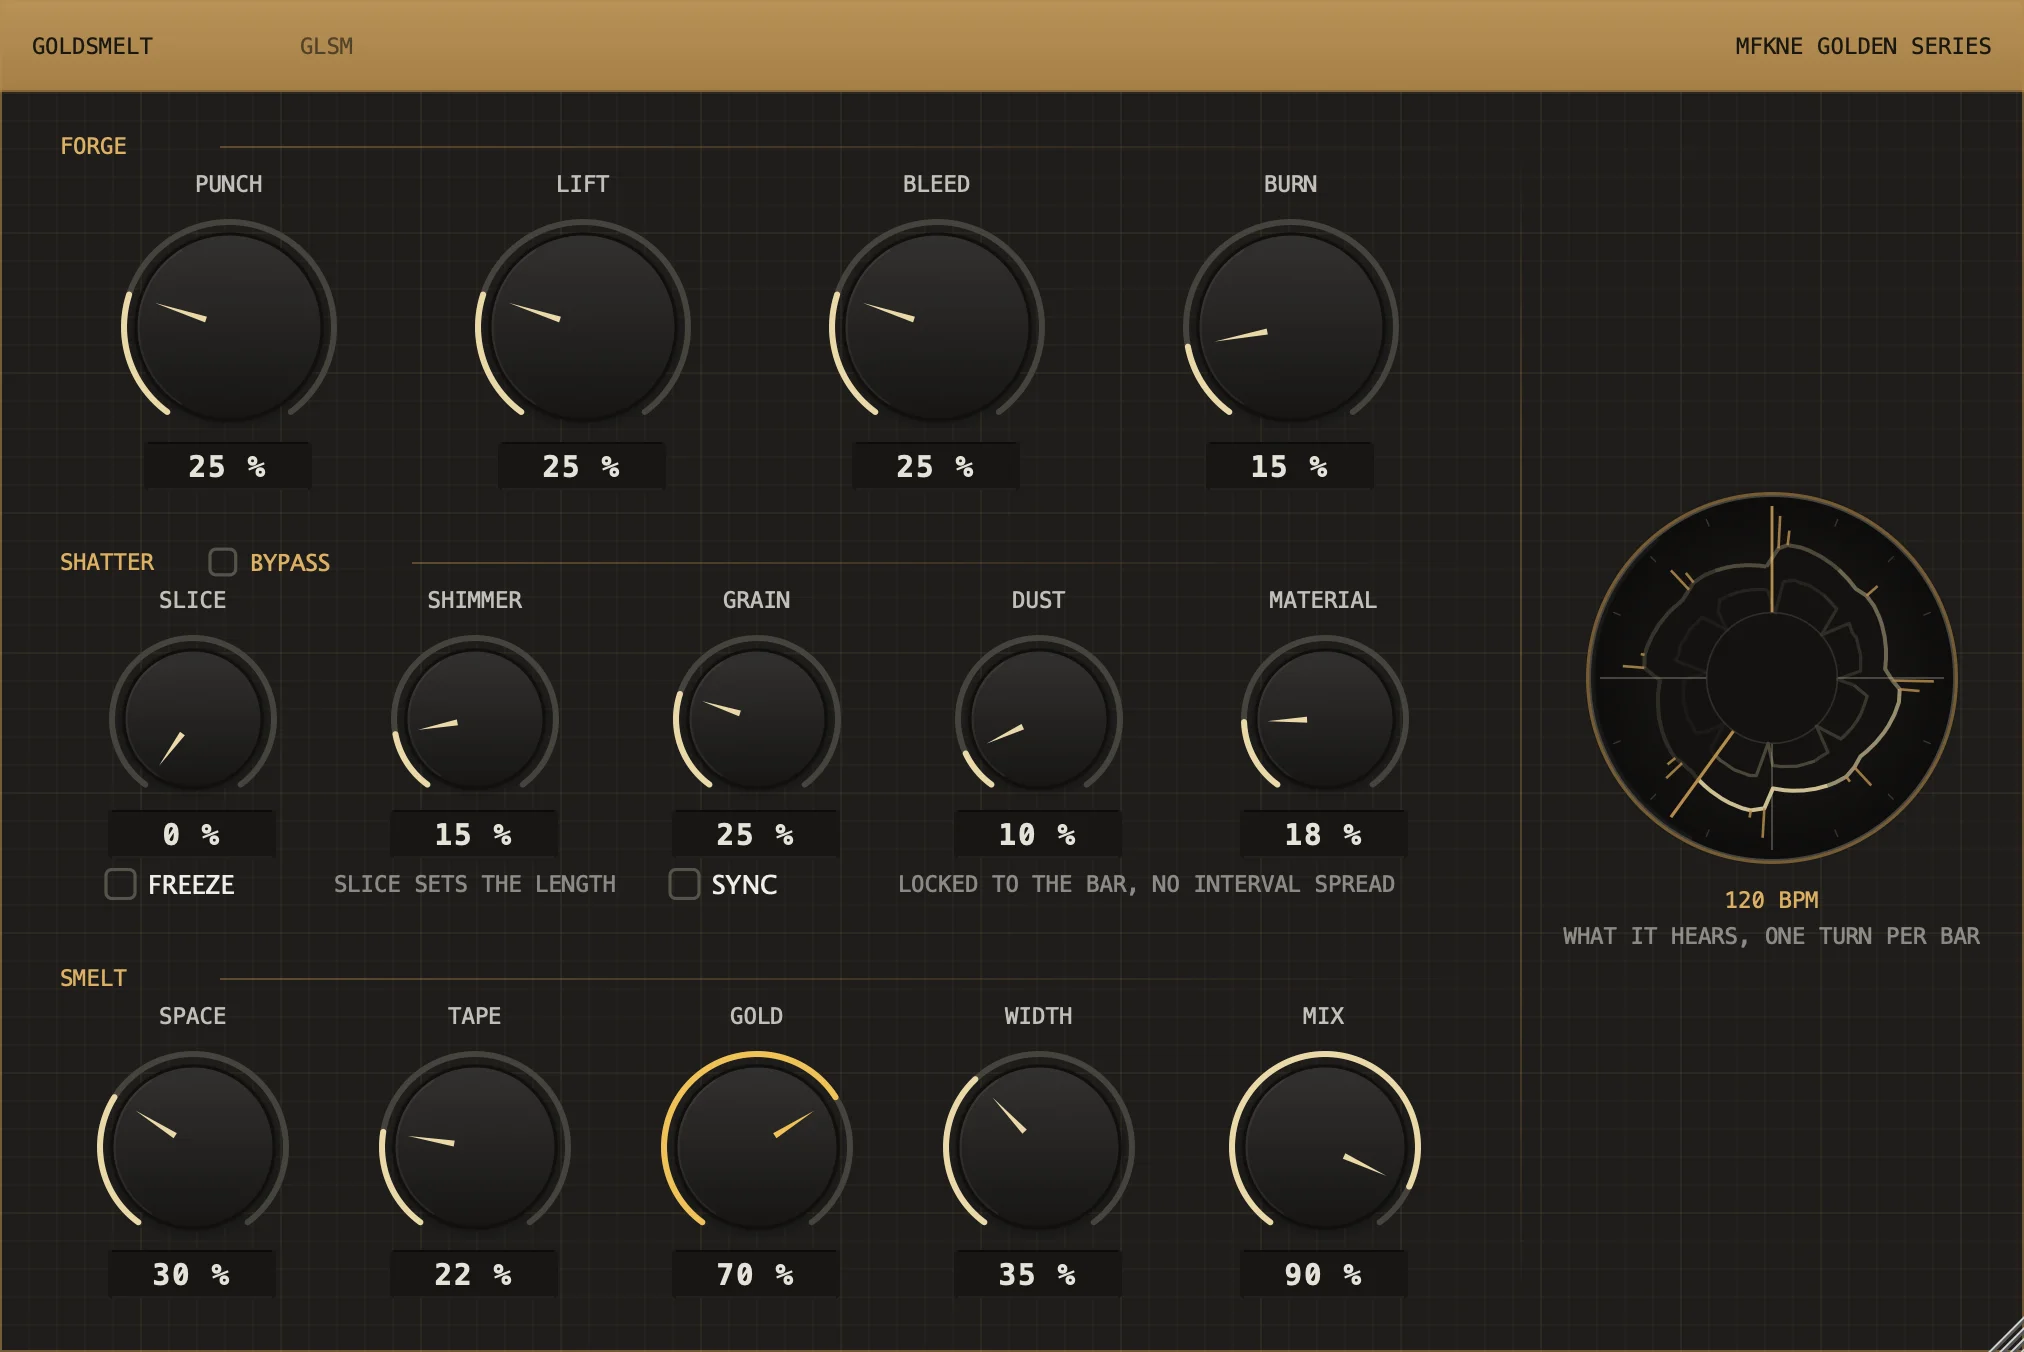This screenshot has height=1352, width=2024.
Task: Click the GOLD 70 % value field
Action: [x=756, y=1274]
